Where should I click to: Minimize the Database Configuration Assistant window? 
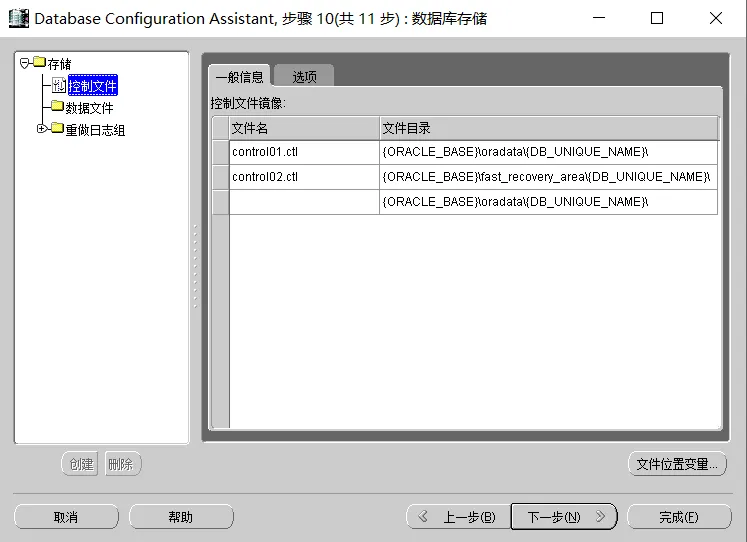tap(599, 18)
